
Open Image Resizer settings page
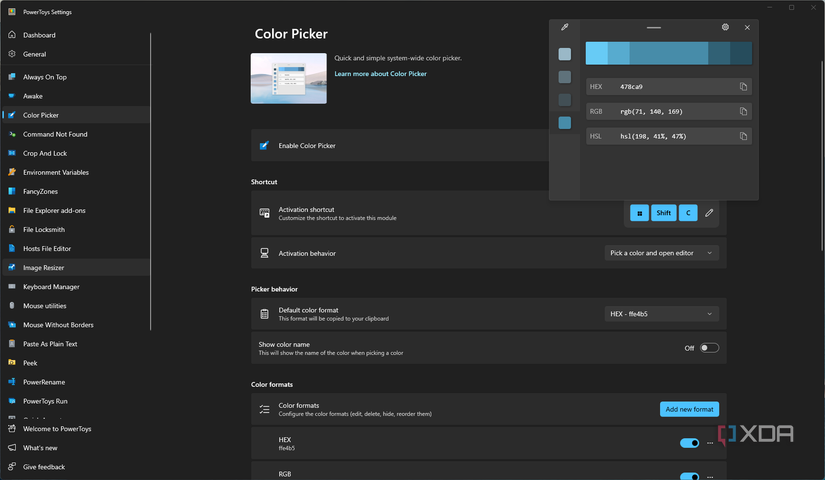click(x=76, y=267)
